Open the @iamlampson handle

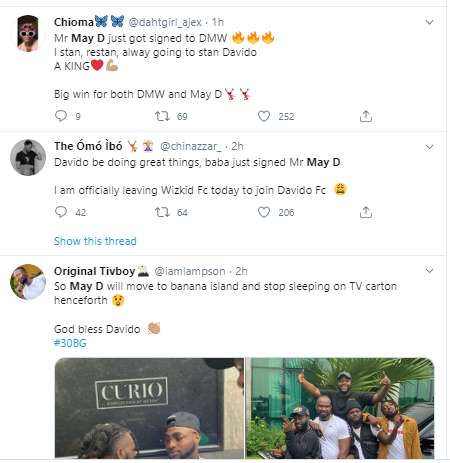(x=190, y=271)
